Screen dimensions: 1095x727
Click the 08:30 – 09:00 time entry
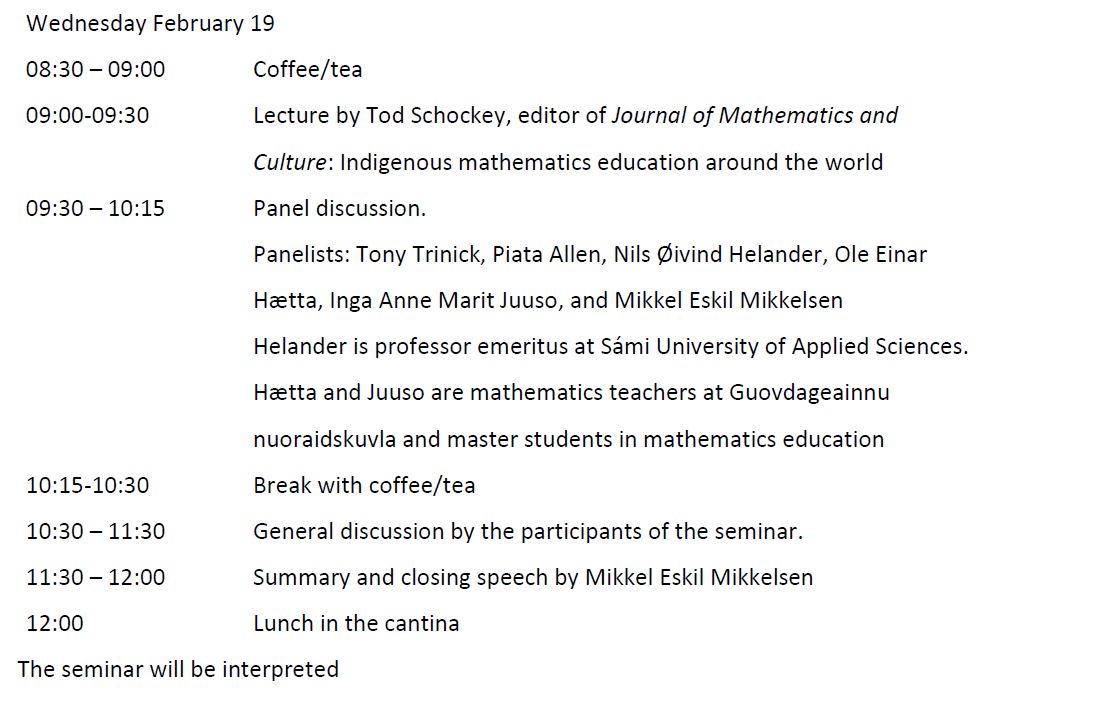click(96, 69)
